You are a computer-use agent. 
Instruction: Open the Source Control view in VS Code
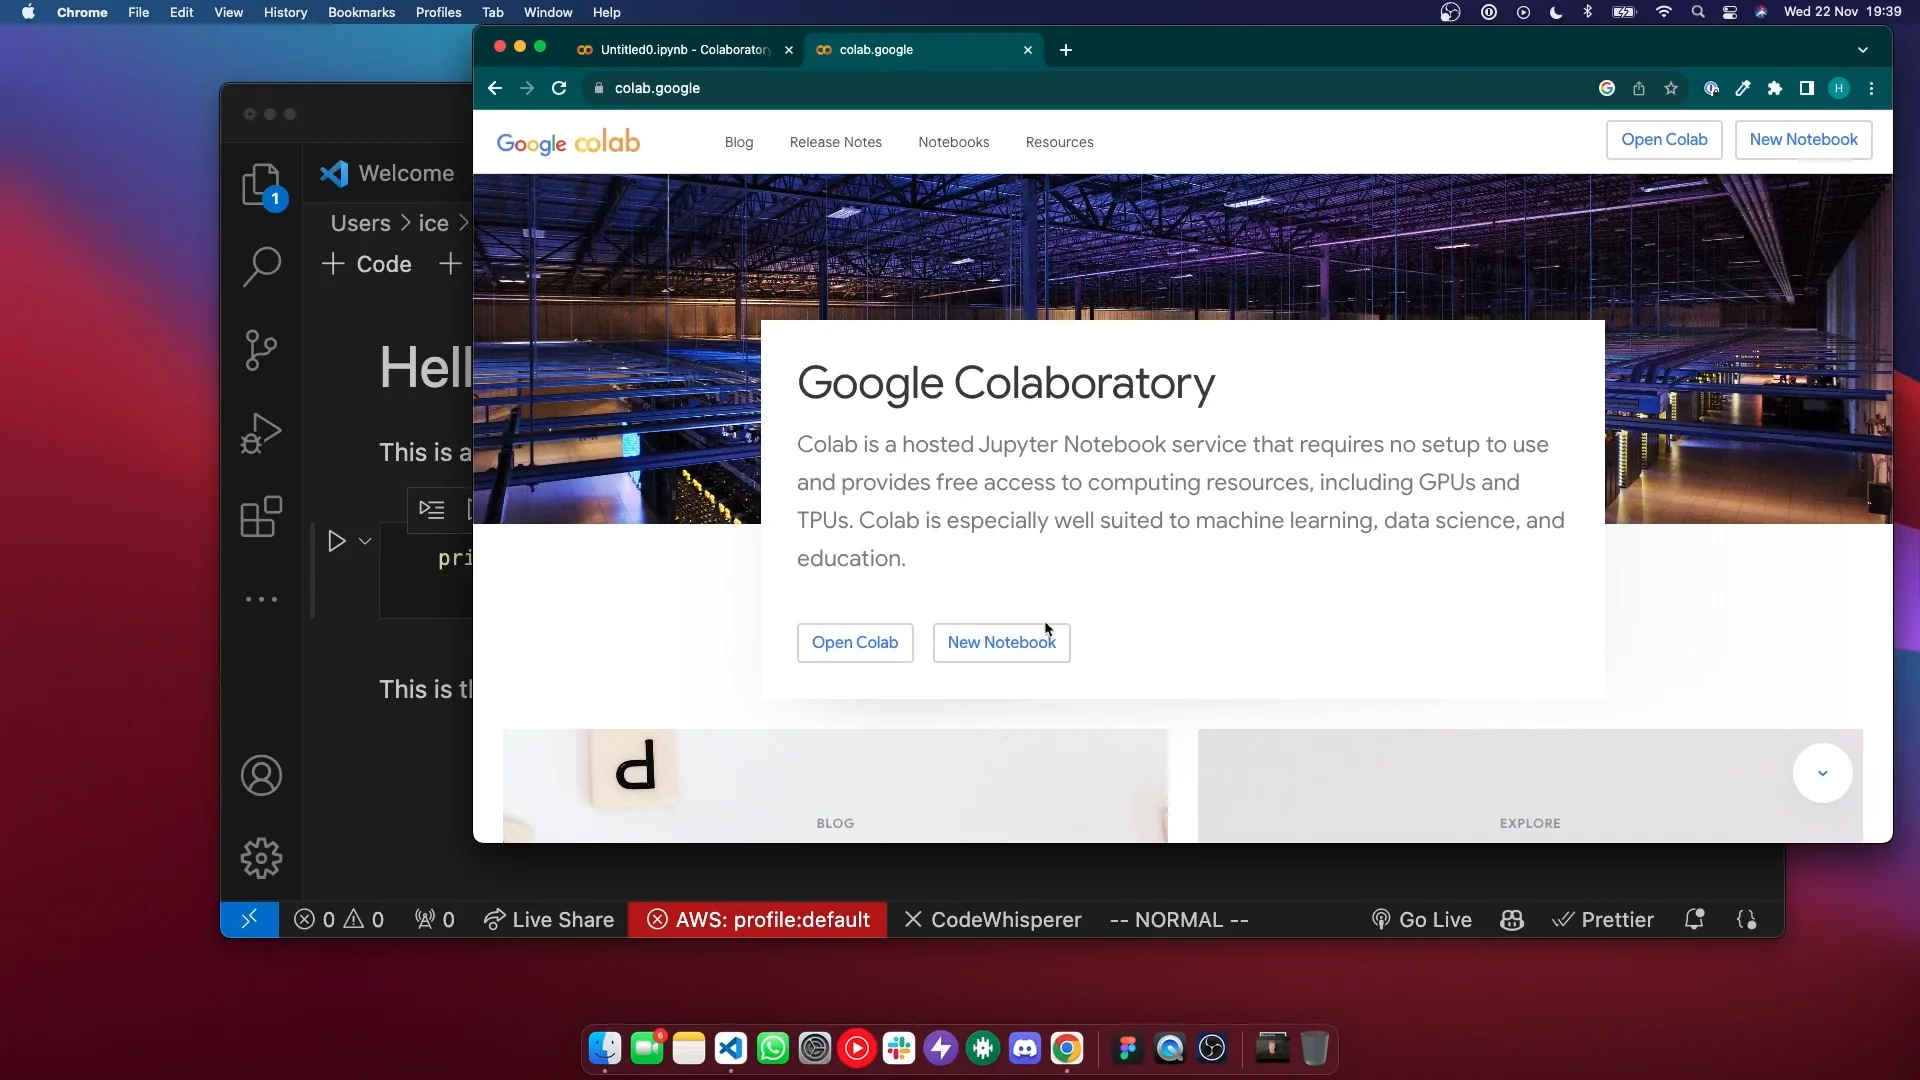pyautogui.click(x=260, y=350)
